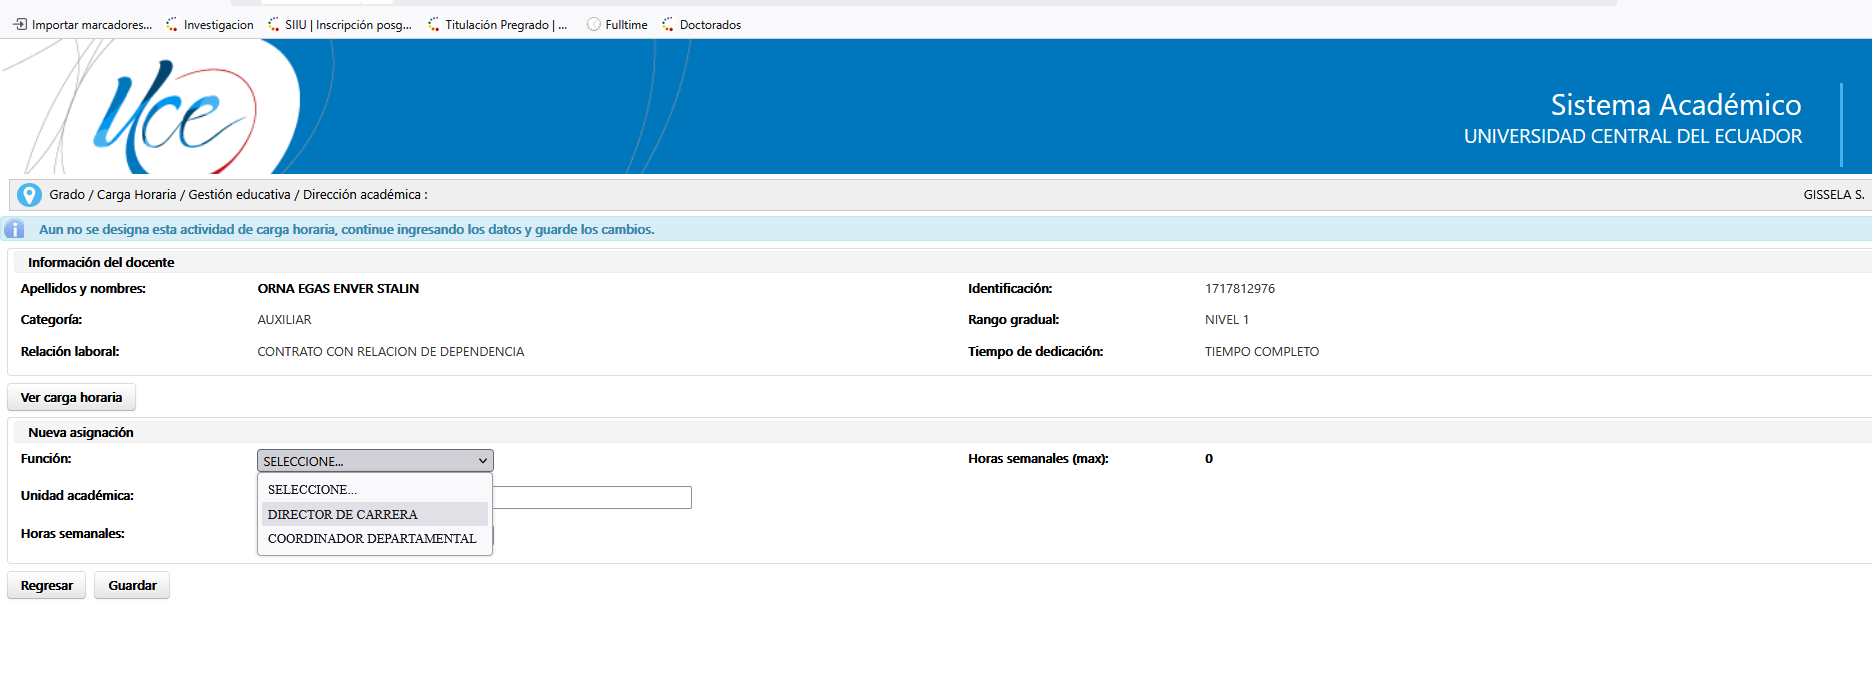Click the Guardar button

pyautogui.click(x=132, y=585)
